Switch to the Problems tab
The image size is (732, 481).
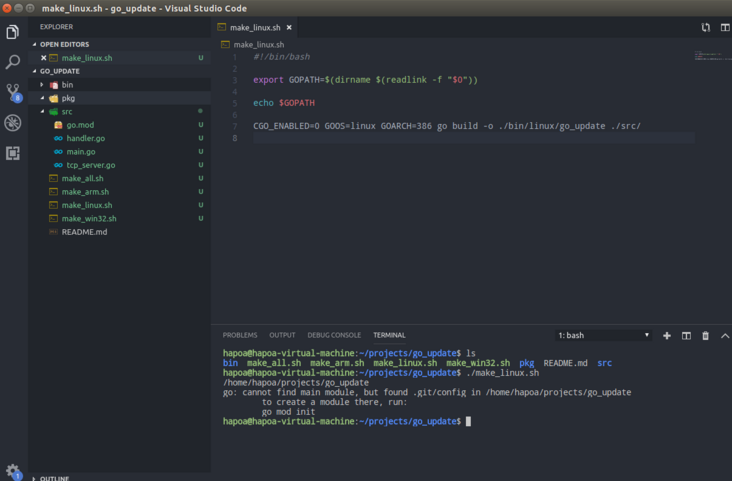point(239,335)
